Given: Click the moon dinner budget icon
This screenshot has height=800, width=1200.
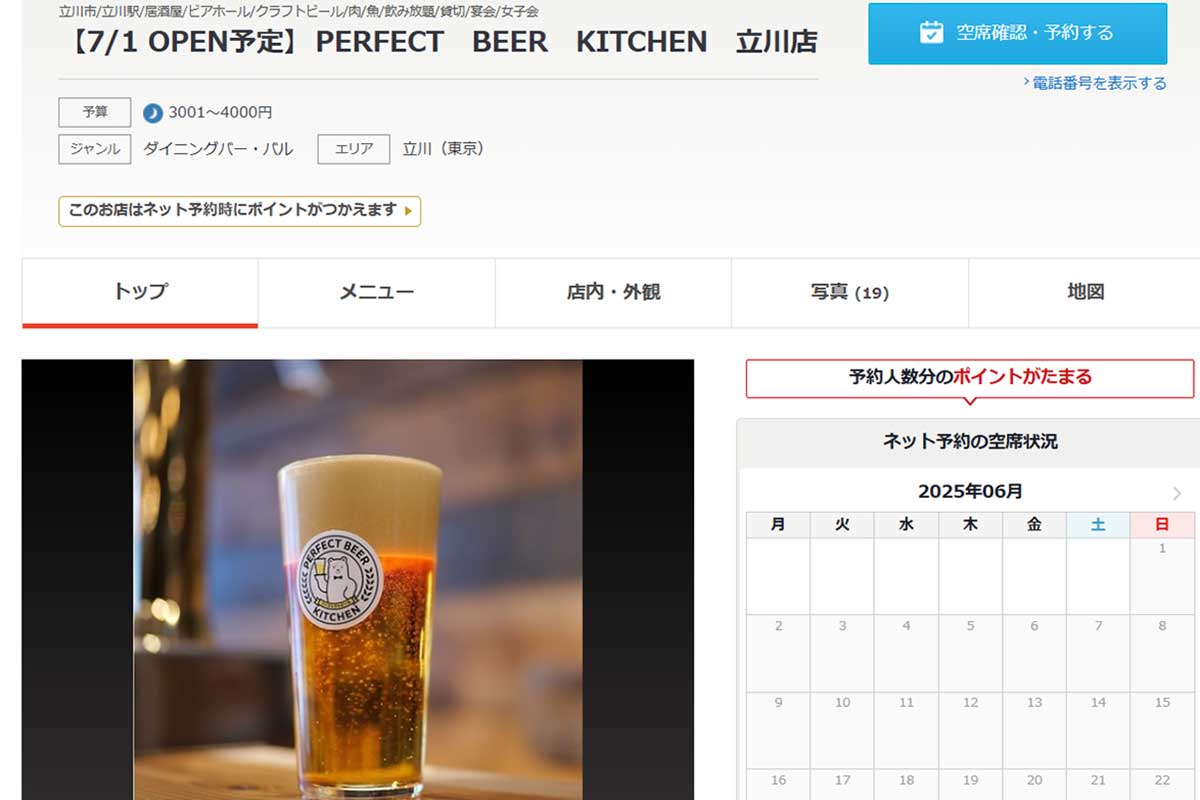Looking at the screenshot, I should click(153, 113).
